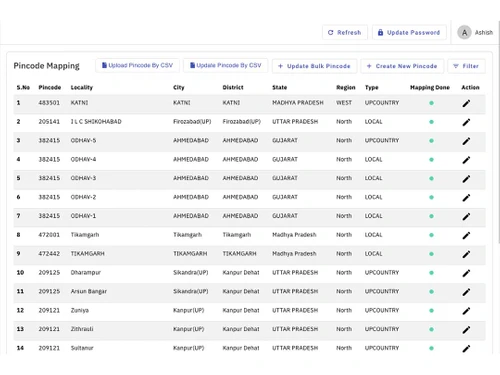Viewport: 500px width, 375px height.
Task: Click LOCAL type in ODHAV-1 row
Action: coord(373,216)
